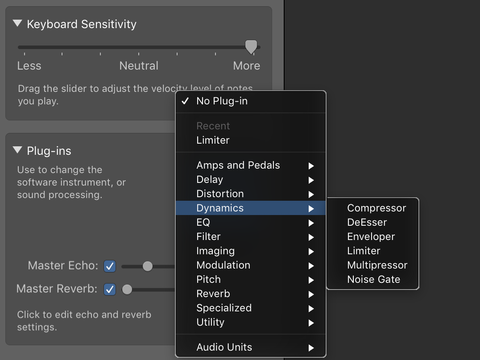This screenshot has width=480, height=360.
Task: Click the Master Echo slider knob
Action: (x=147, y=266)
